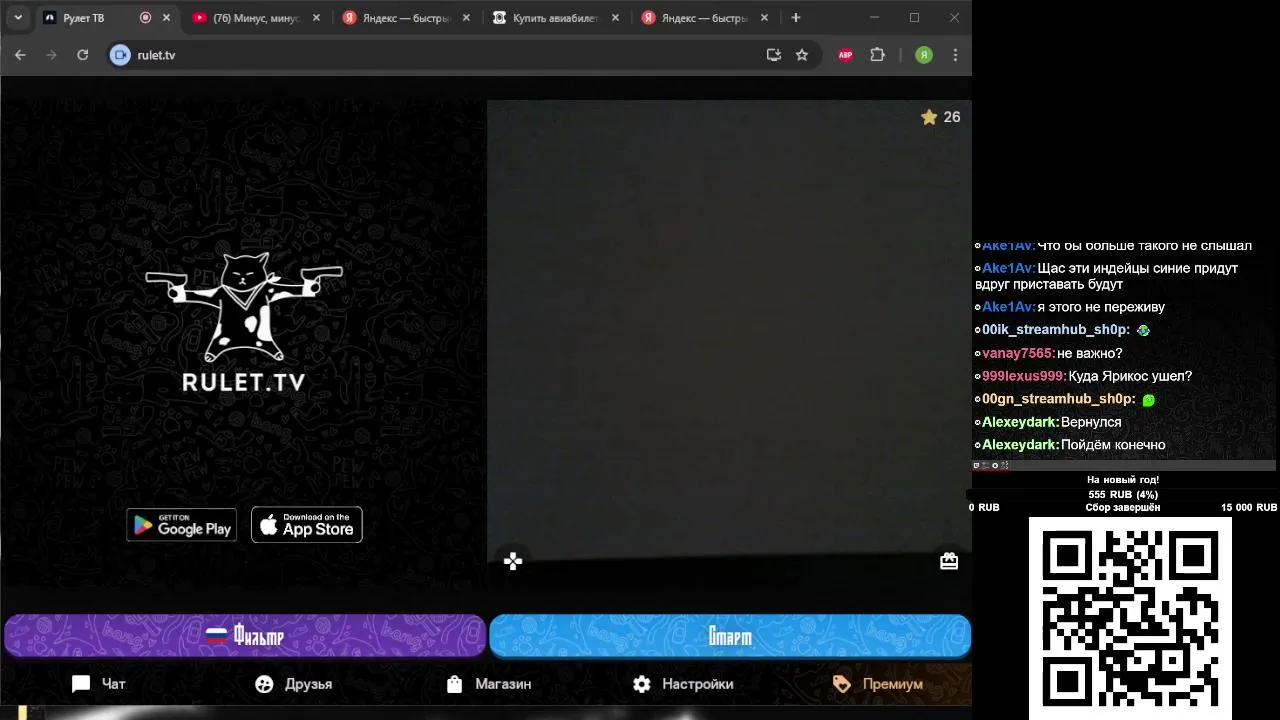
Task: Click the Сбор завершён label
Action: pos(1123,508)
